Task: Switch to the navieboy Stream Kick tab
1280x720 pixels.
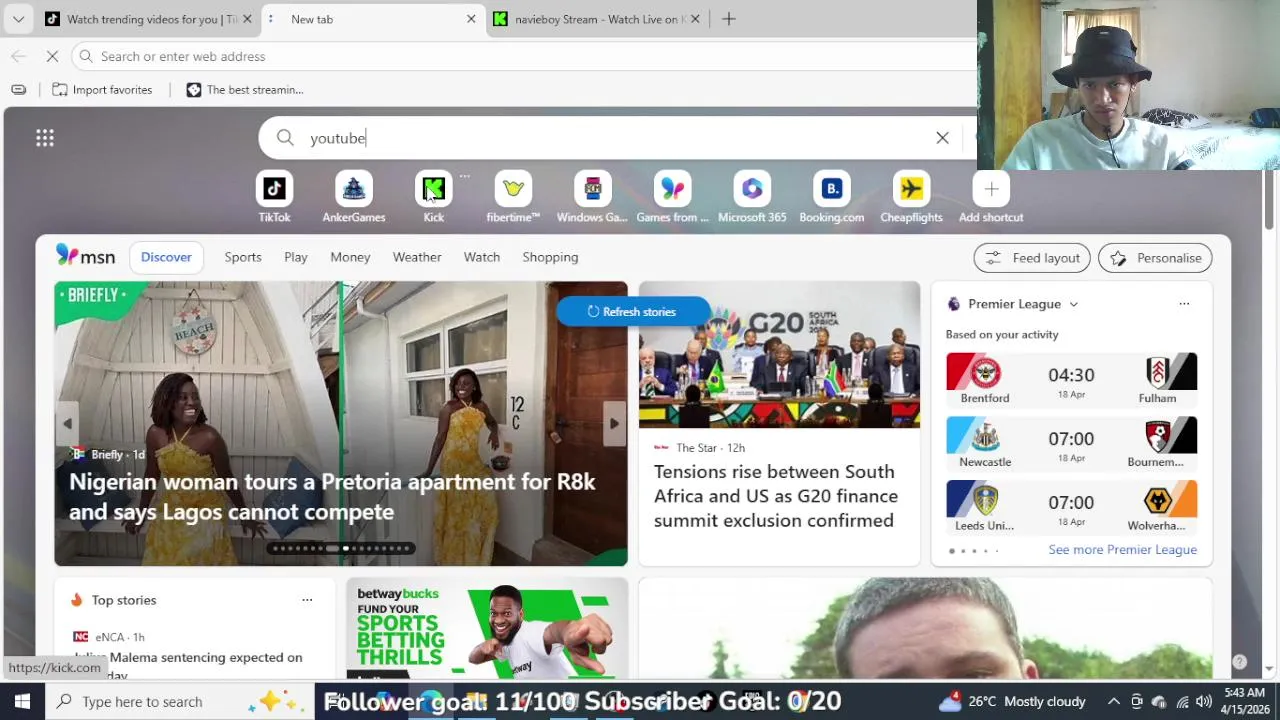Action: click(x=598, y=19)
